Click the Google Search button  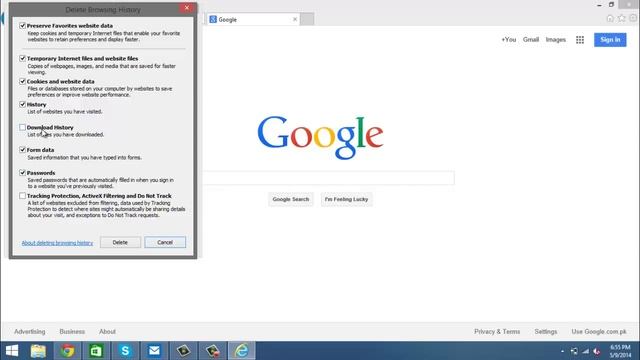(x=291, y=199)
